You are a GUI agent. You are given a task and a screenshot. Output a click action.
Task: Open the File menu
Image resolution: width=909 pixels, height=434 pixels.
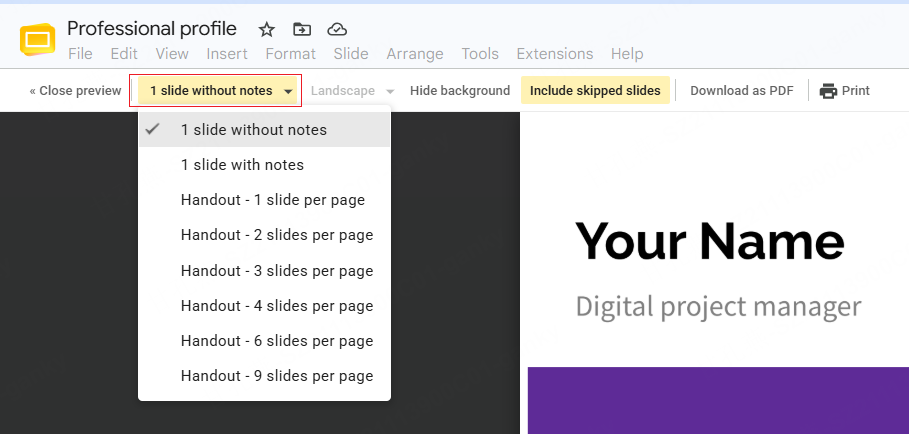click(80, 54)
